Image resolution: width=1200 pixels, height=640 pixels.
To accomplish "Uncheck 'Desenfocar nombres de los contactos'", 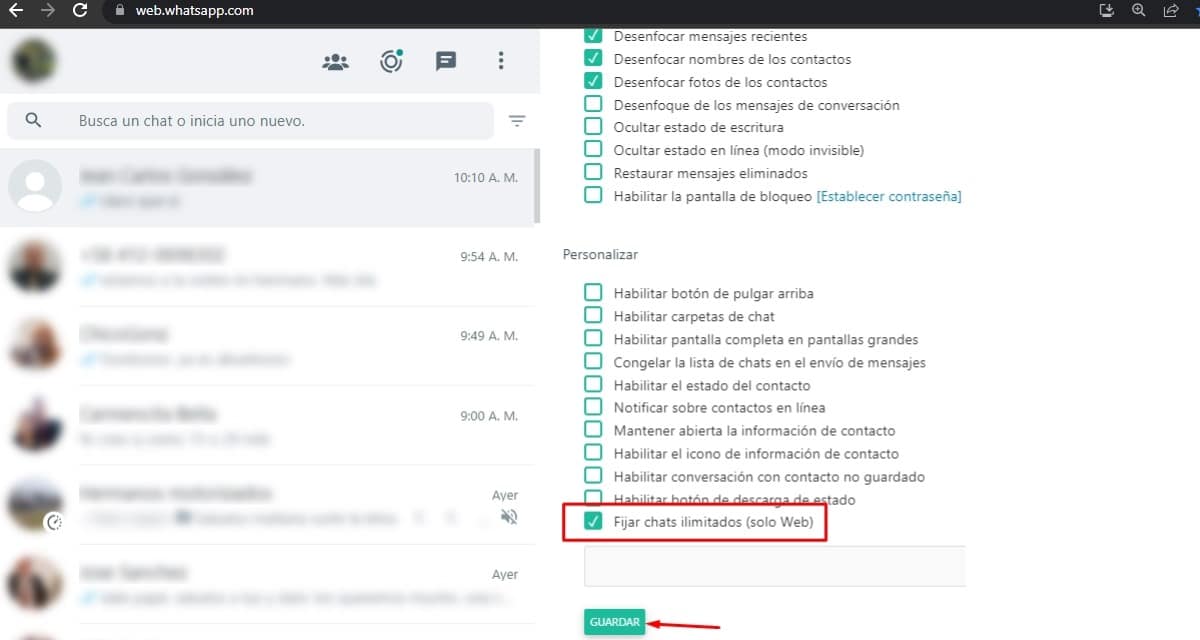I will 593,58.
